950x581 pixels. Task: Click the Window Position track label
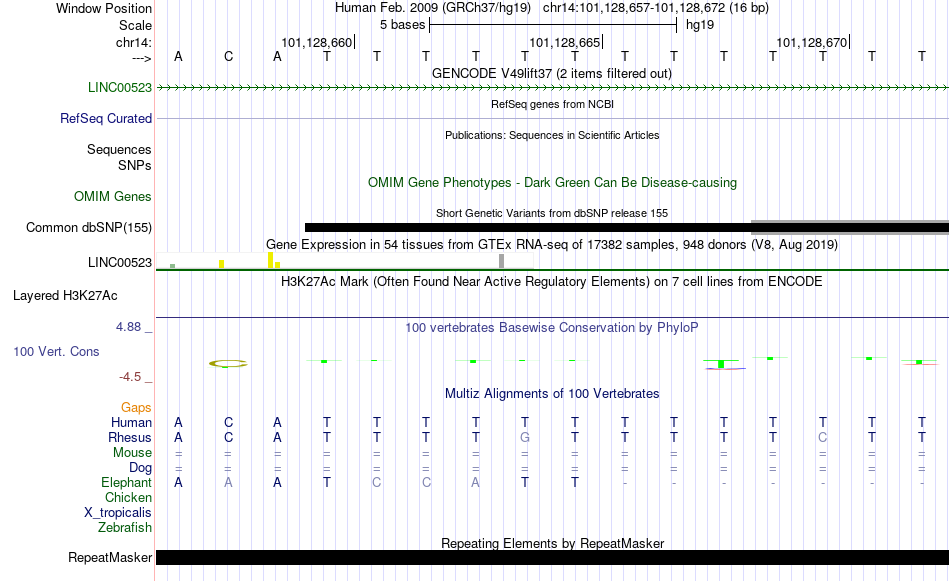104,8
